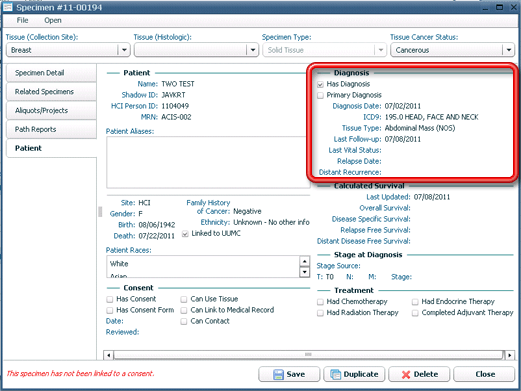This screenshot has width=521, height=391.
Task: Click the HCI Person ID value 1104049
Action: (175, 106)
